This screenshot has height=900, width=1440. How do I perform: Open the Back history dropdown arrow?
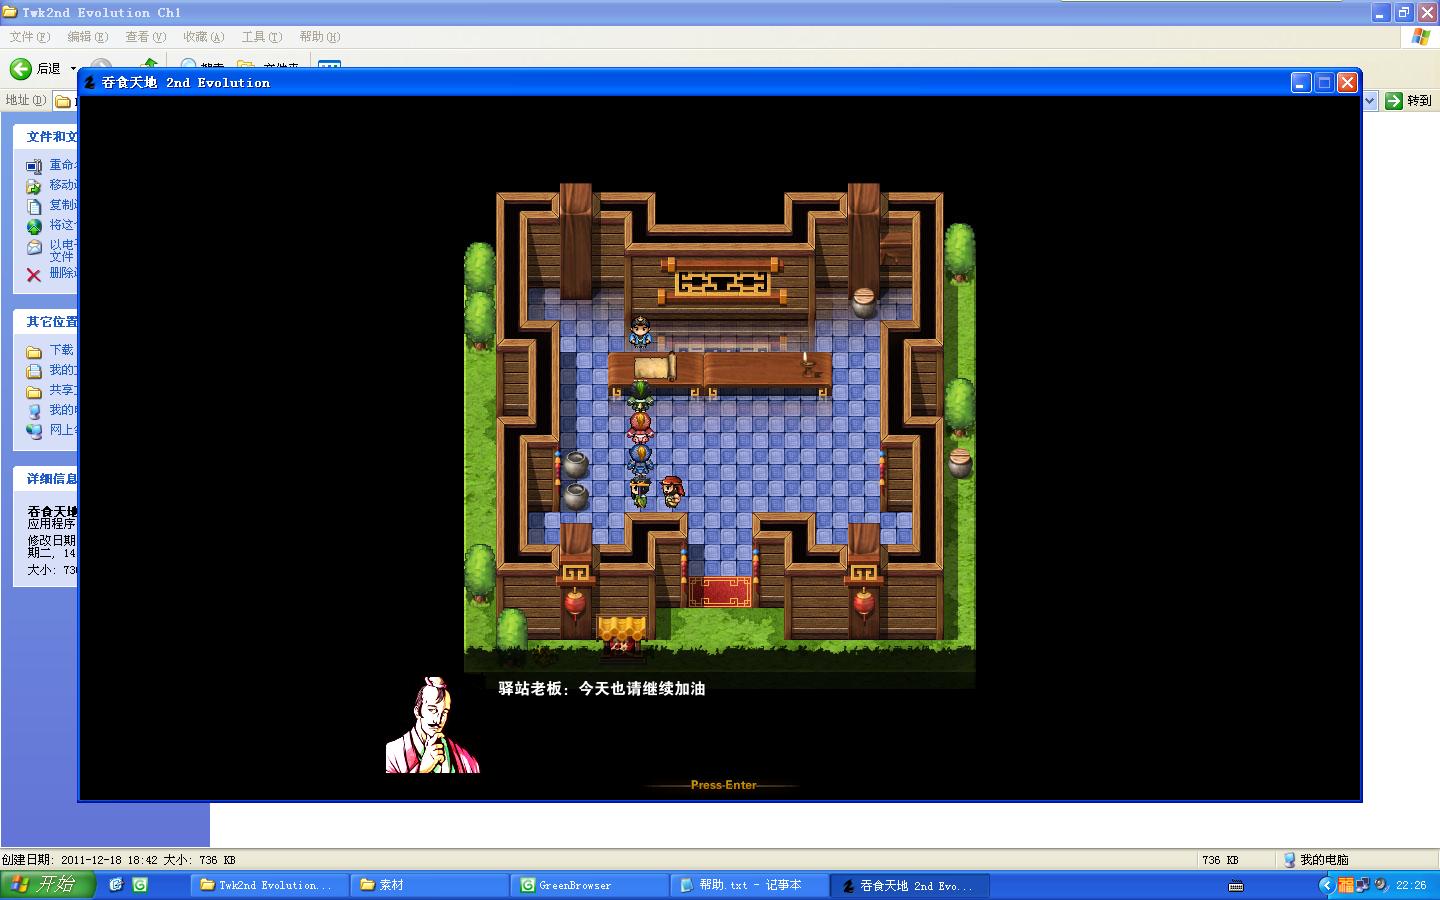pyautogui.click(x=72, y=69)
